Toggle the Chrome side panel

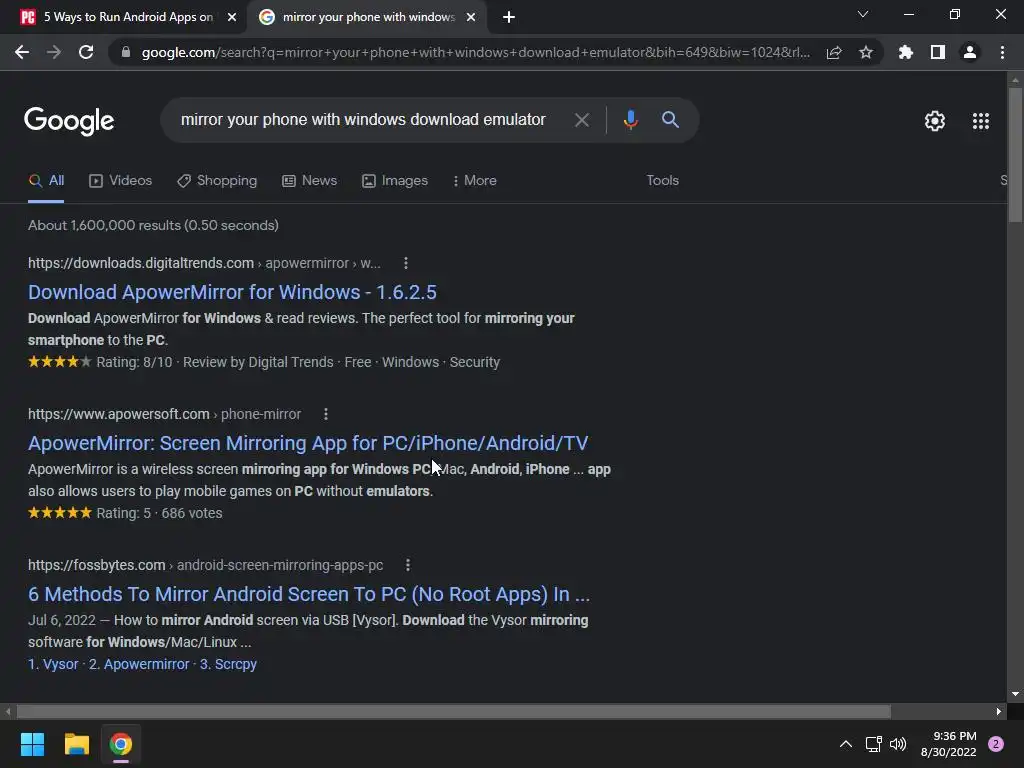point(938,52)
